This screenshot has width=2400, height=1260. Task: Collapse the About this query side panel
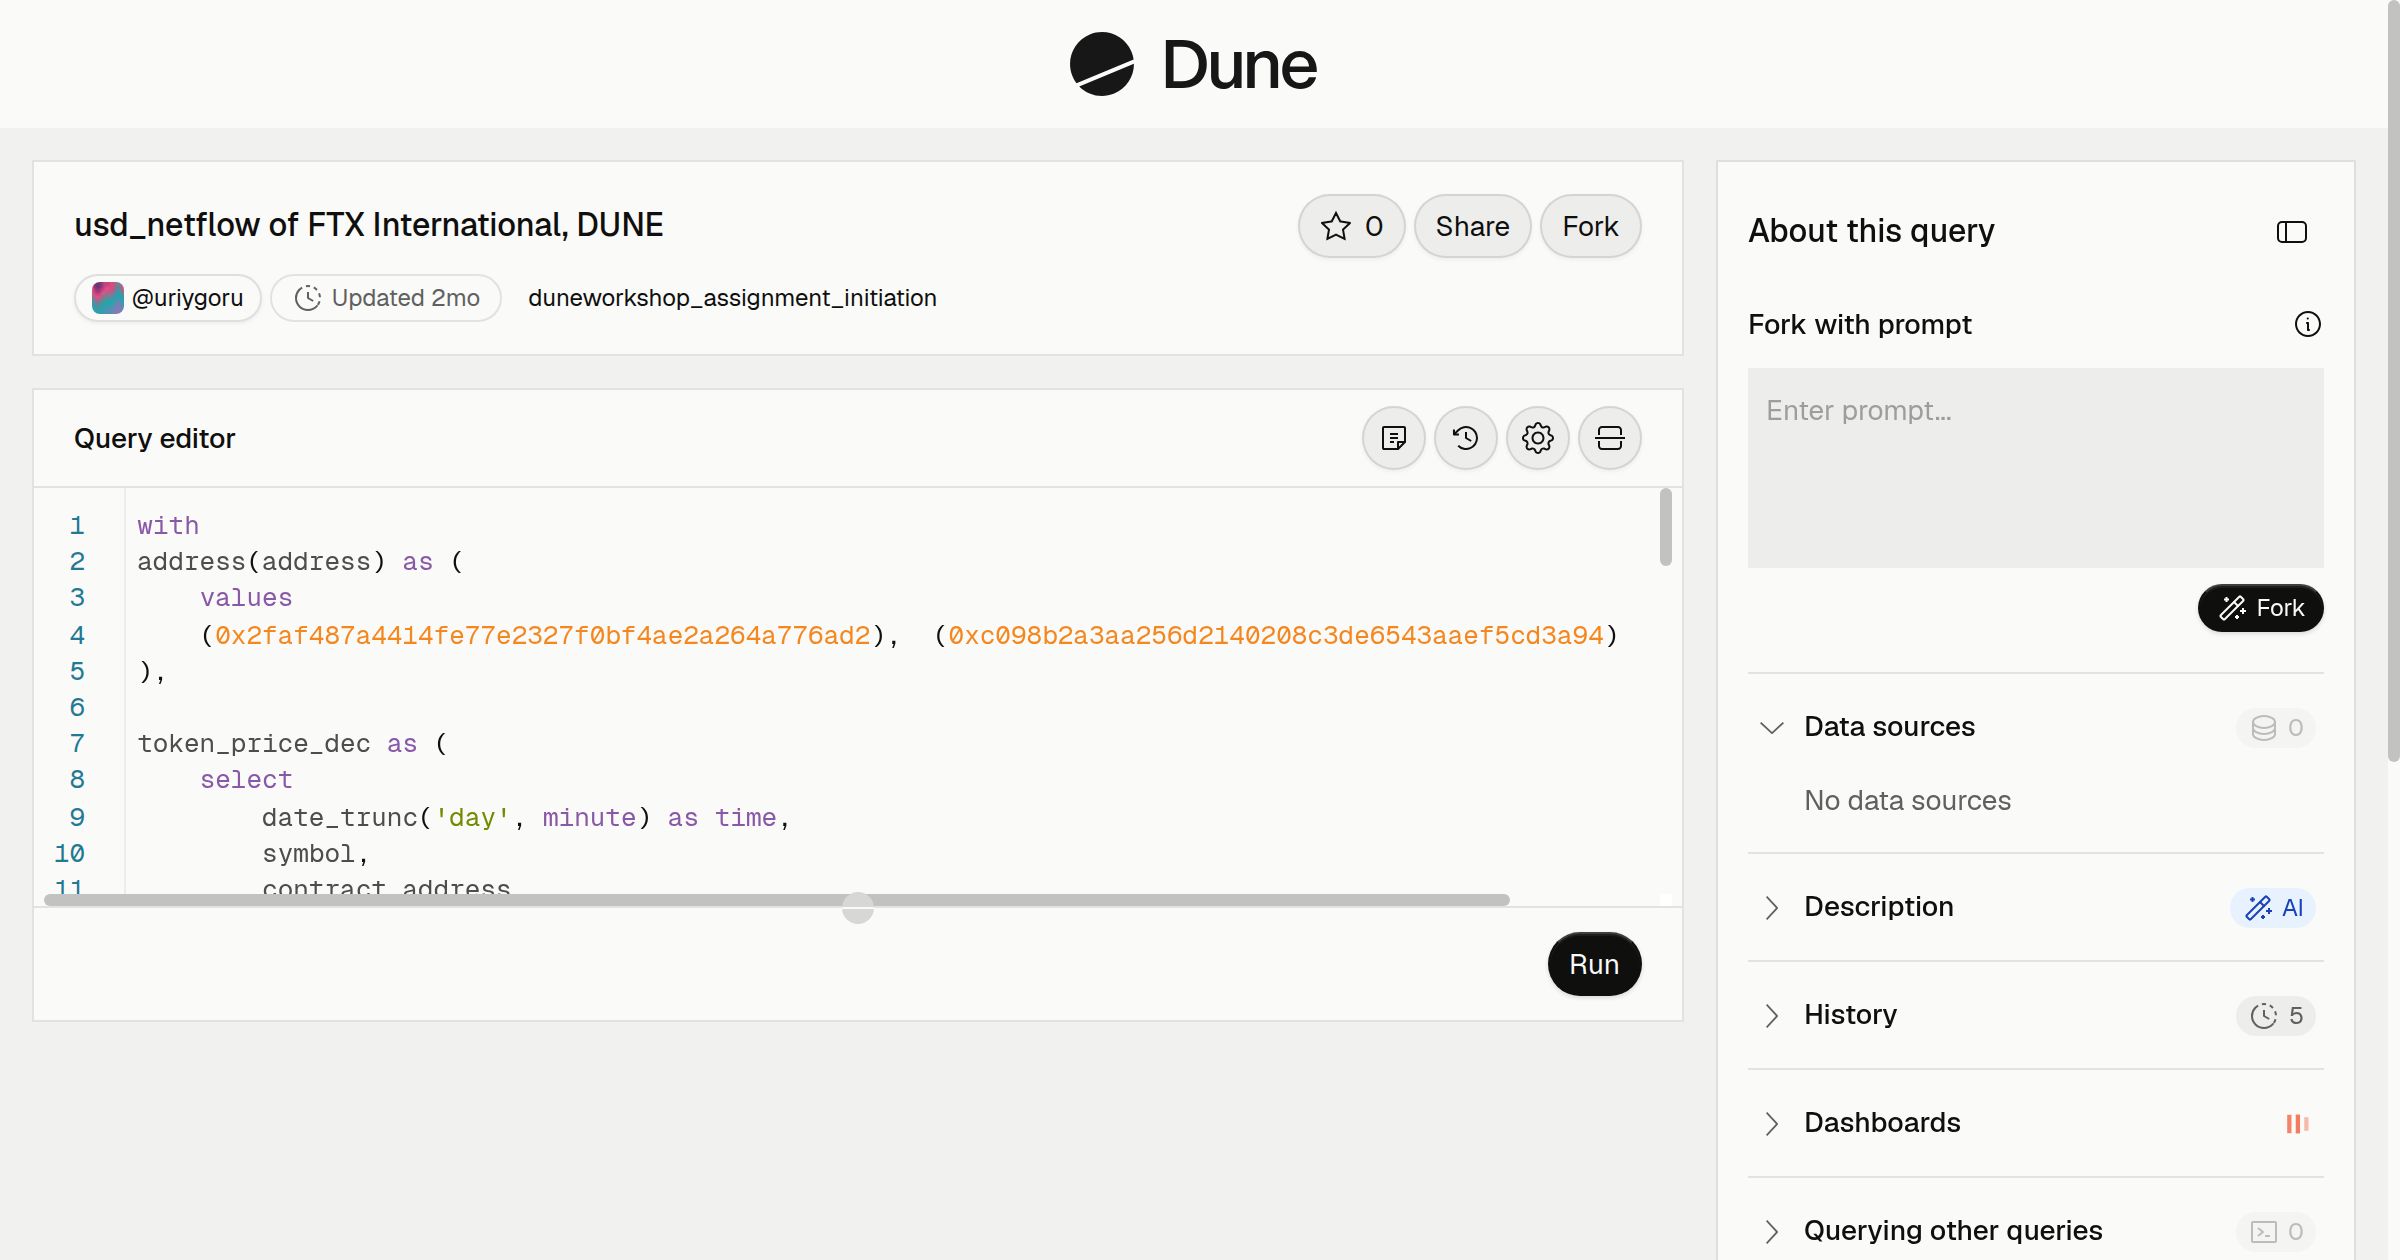[x=2291, y=232]
